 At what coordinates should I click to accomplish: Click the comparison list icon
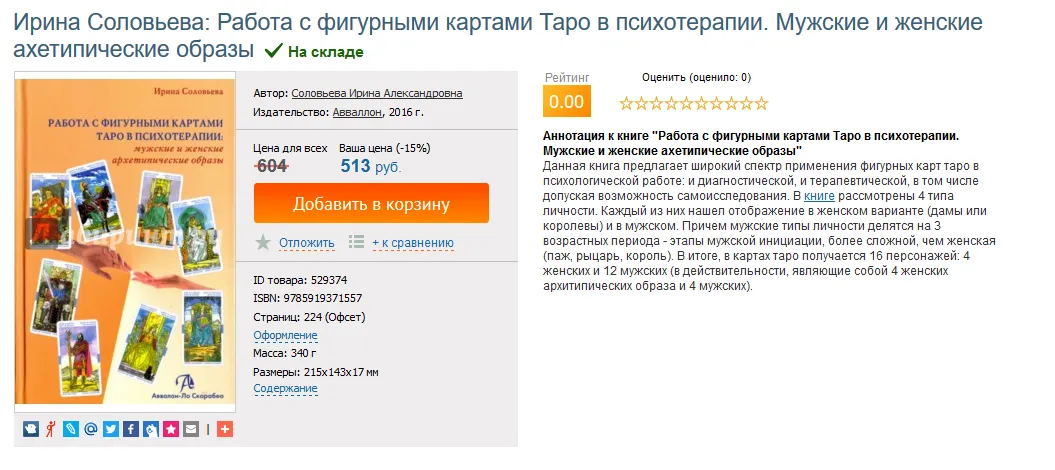357,242
